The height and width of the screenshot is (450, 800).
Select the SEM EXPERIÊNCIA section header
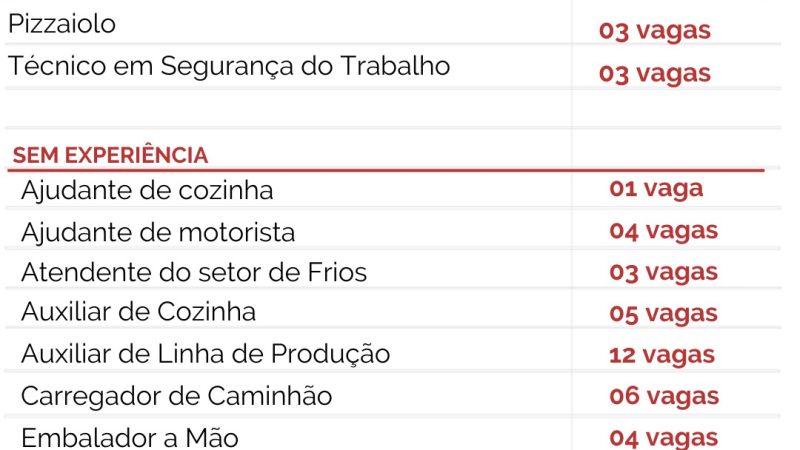pyautogui.click(x=110, y=155)
